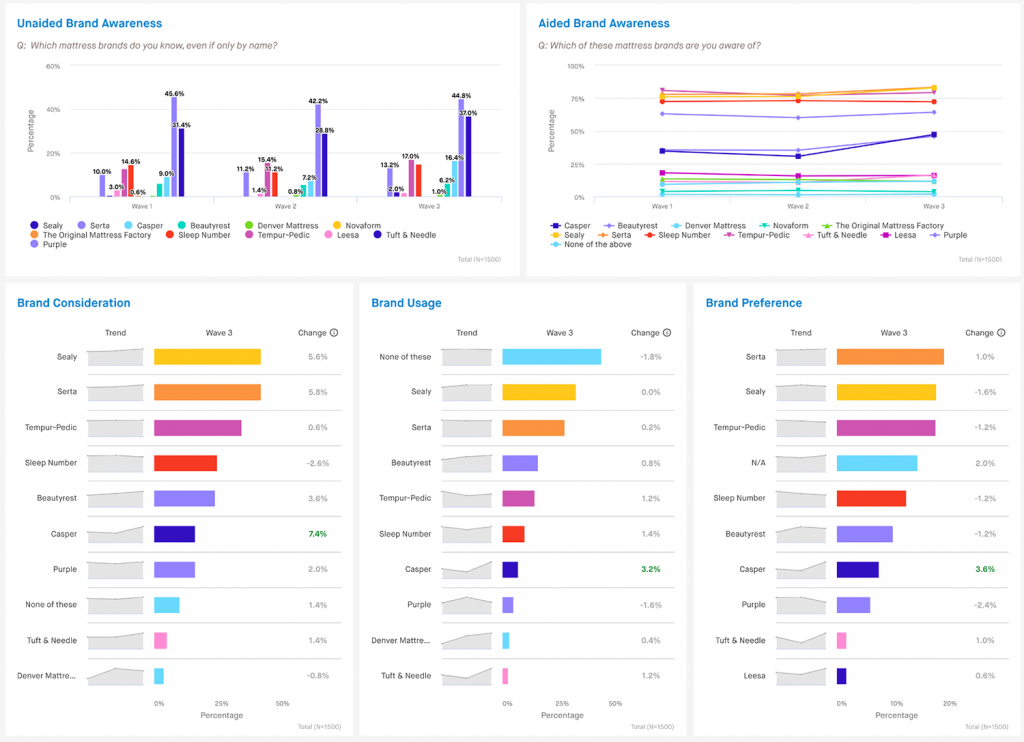Toggle Casper legend entry in Unaided Brand Awareness
The height and width of the screenshot is (742, 1024).
144,225
